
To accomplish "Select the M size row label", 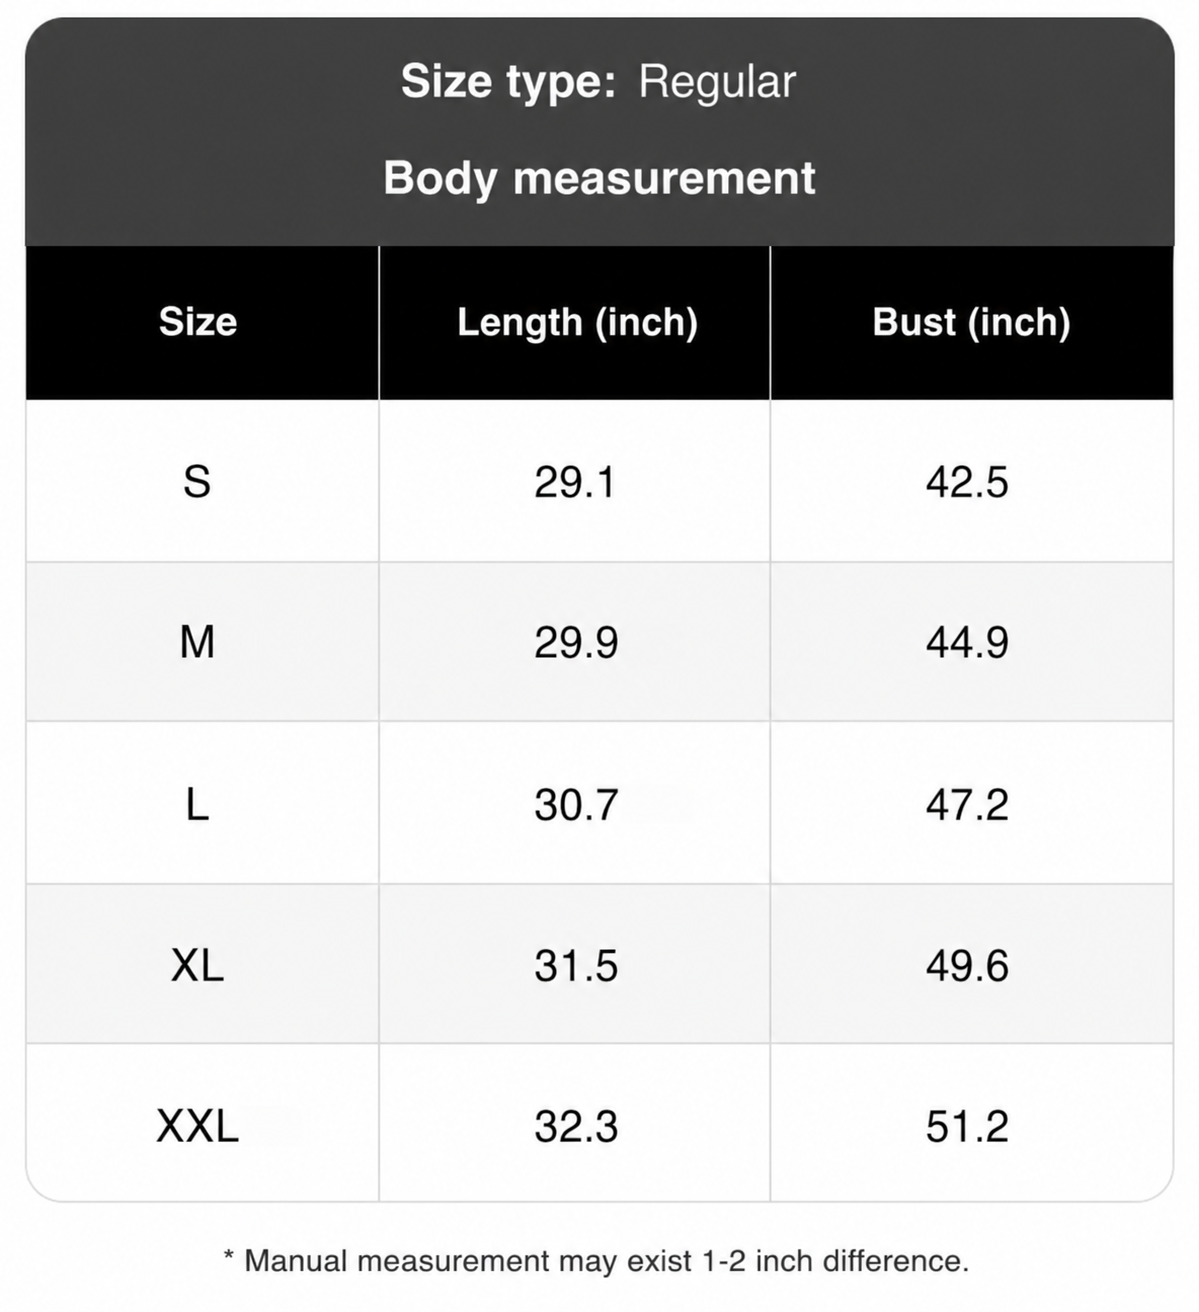I will pyautogui.click(x=198, y=641).
